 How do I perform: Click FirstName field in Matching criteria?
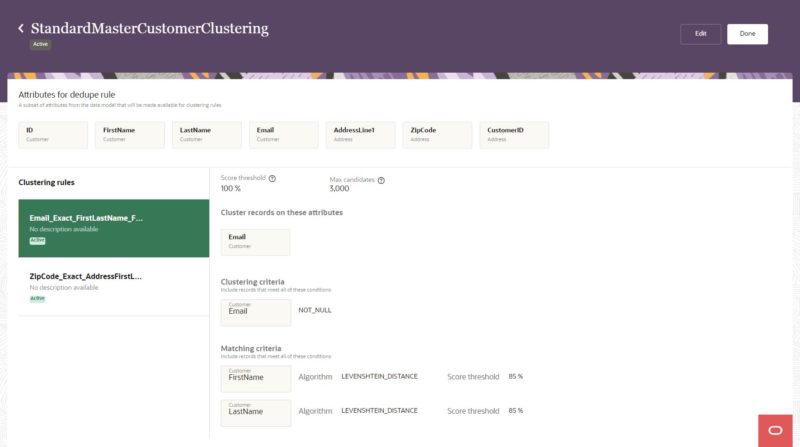tap(255, 377)
